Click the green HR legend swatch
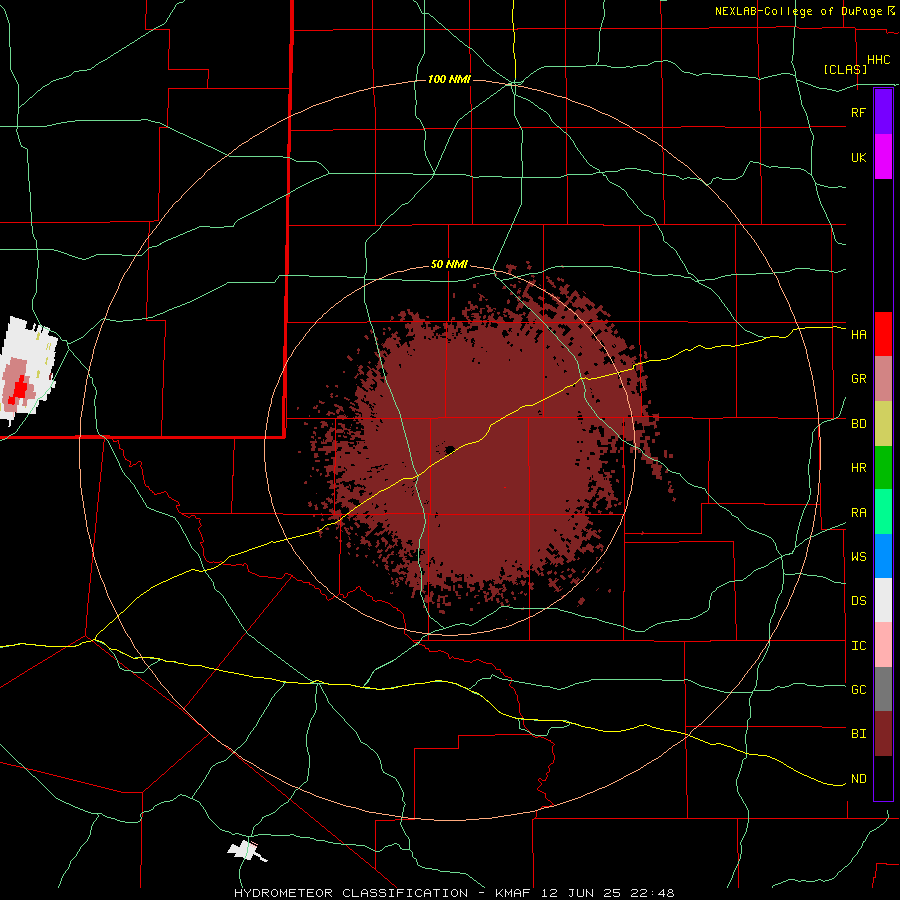Screen dimensions: 900x900 [x=883, y=468]
